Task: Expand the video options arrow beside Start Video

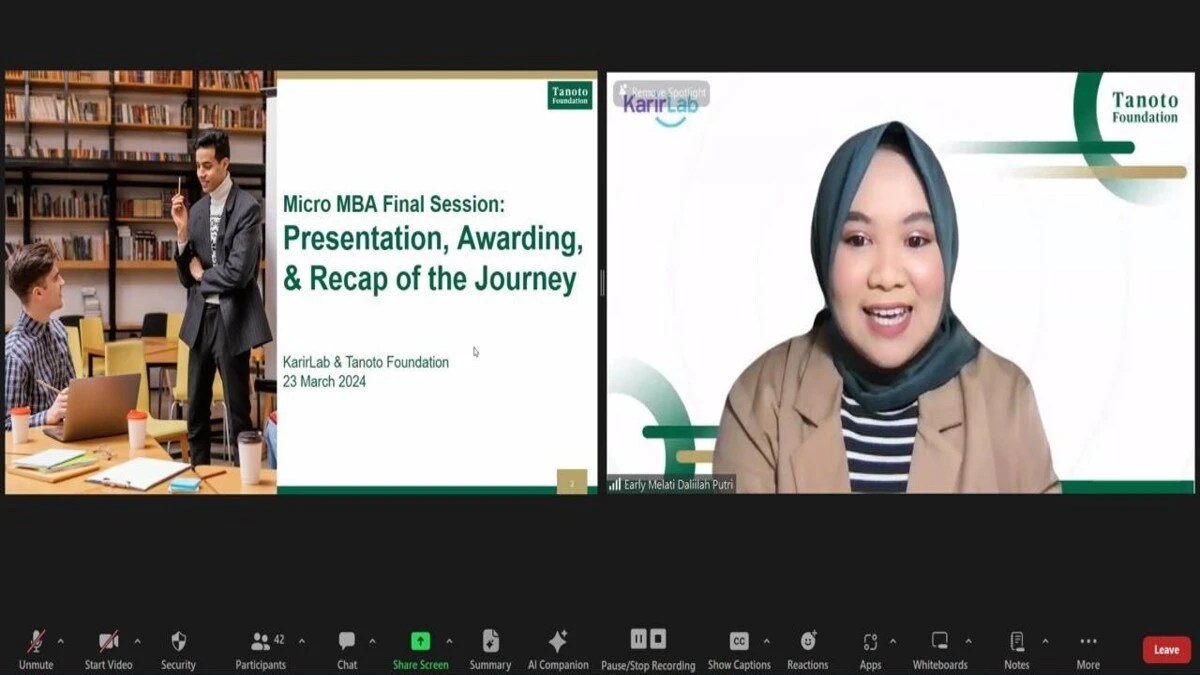Action: click(x=137, y=641)
